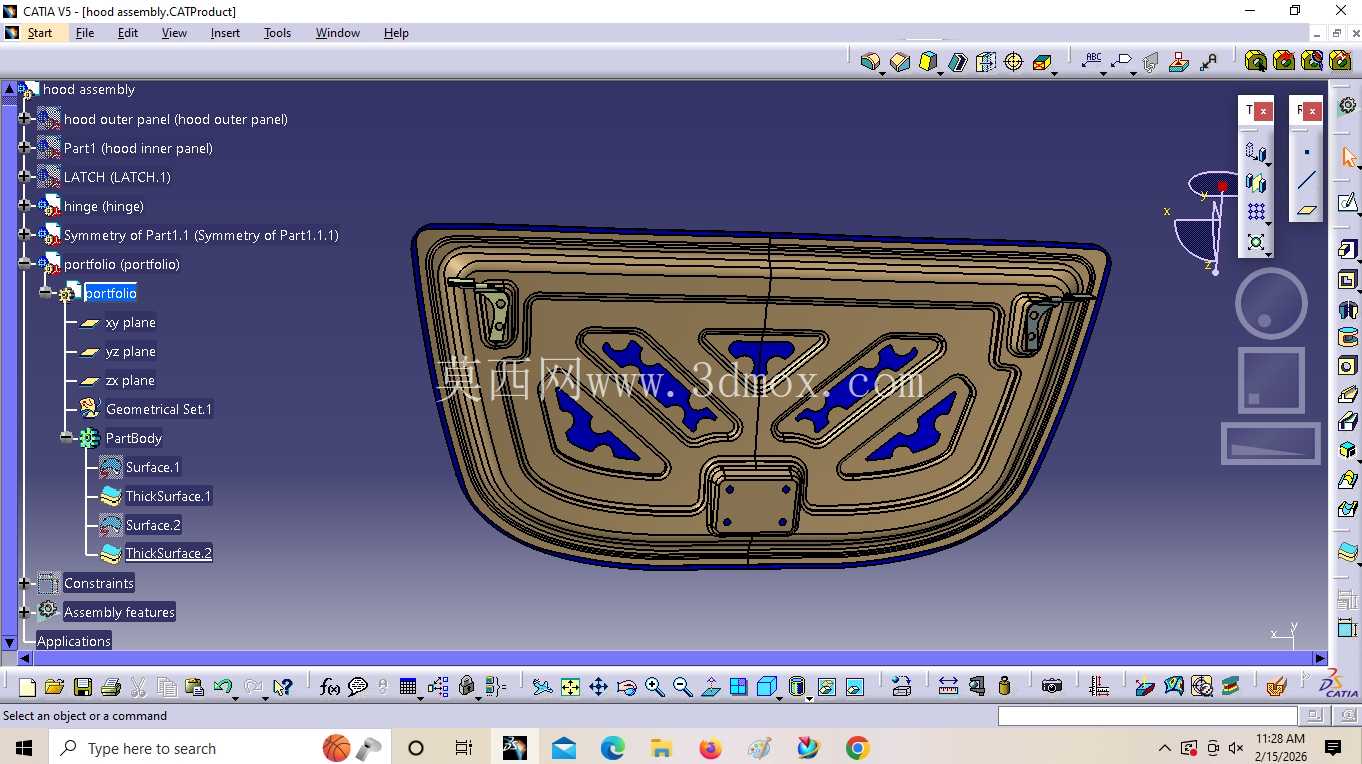Click the Formula f(x) icon
This screenshot has height=764, width=1362.
(330, 687)
